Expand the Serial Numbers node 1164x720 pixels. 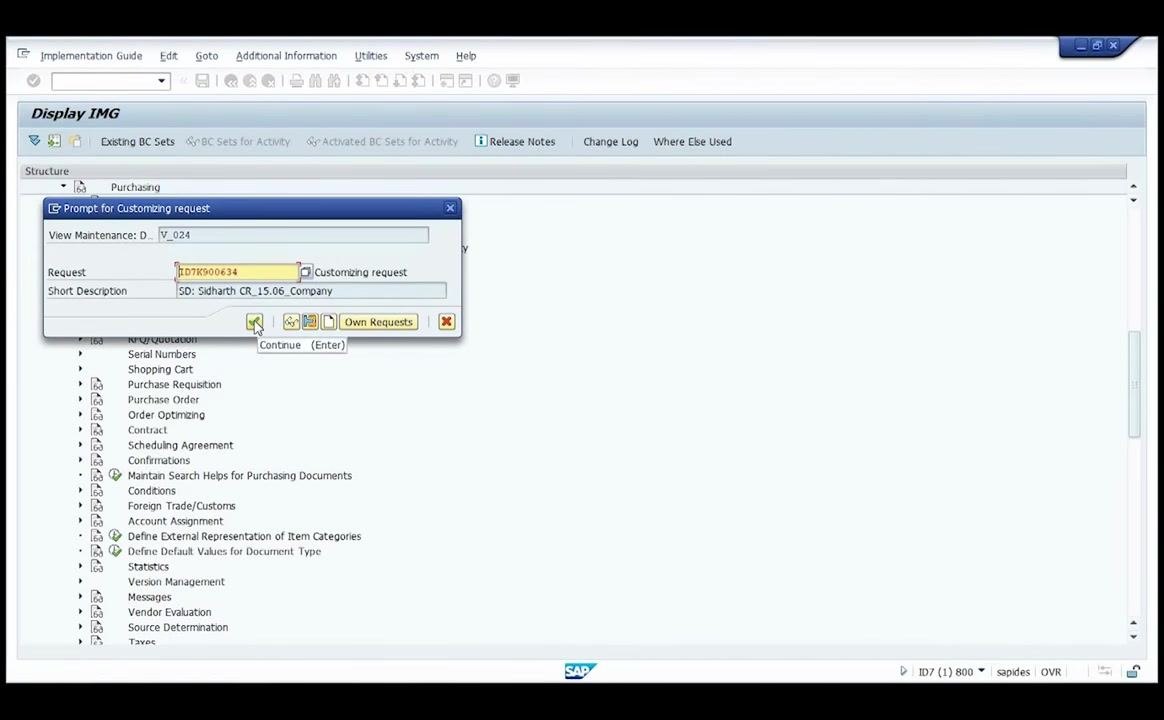[80, 353]
